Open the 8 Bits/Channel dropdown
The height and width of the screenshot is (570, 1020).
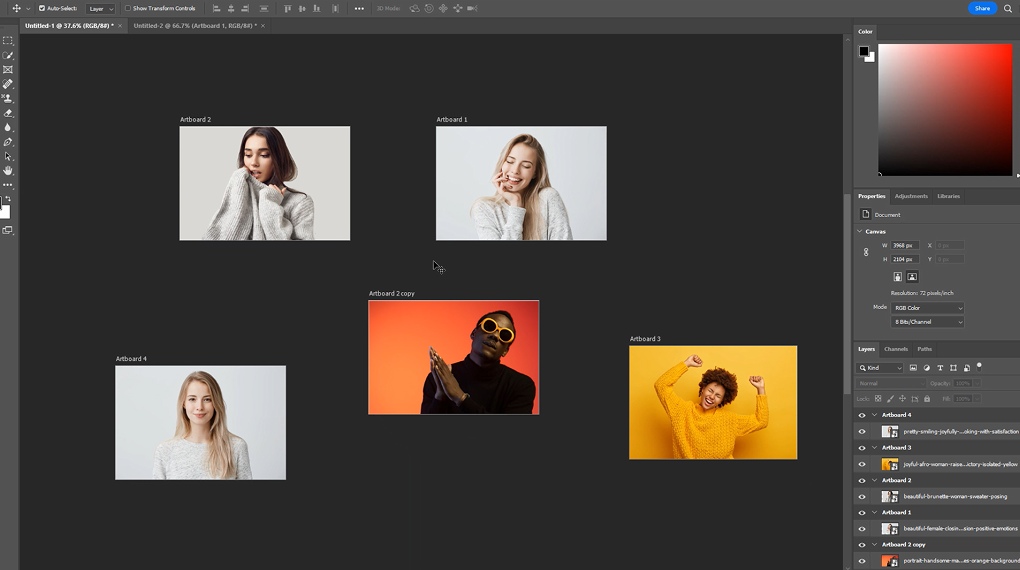click(927, 322)
